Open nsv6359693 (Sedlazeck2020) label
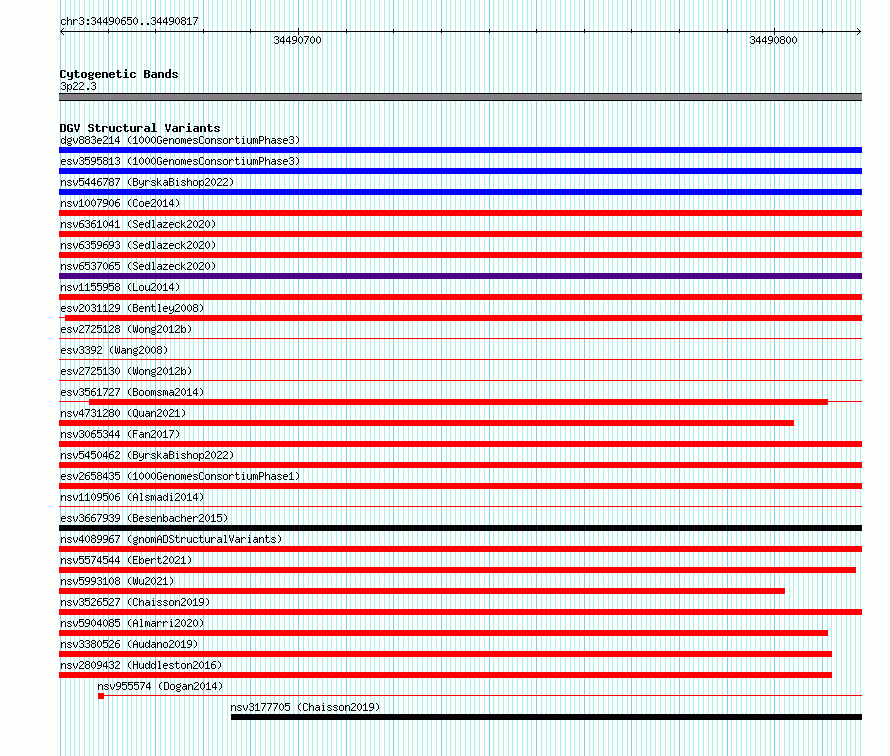Viewport: 890px width, 756px height. [138, 245]
